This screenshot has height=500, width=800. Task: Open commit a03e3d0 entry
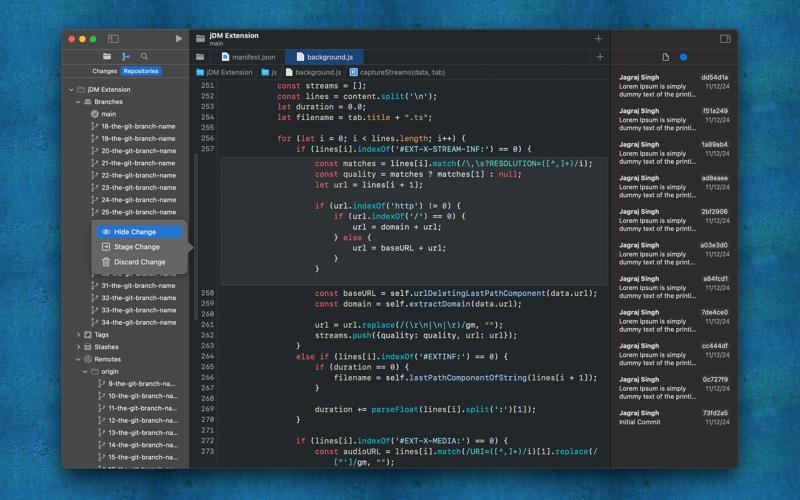point(674,254)
